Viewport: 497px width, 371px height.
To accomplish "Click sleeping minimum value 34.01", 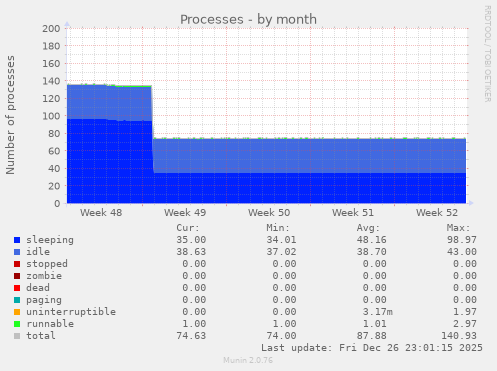I will click(281, 240).
